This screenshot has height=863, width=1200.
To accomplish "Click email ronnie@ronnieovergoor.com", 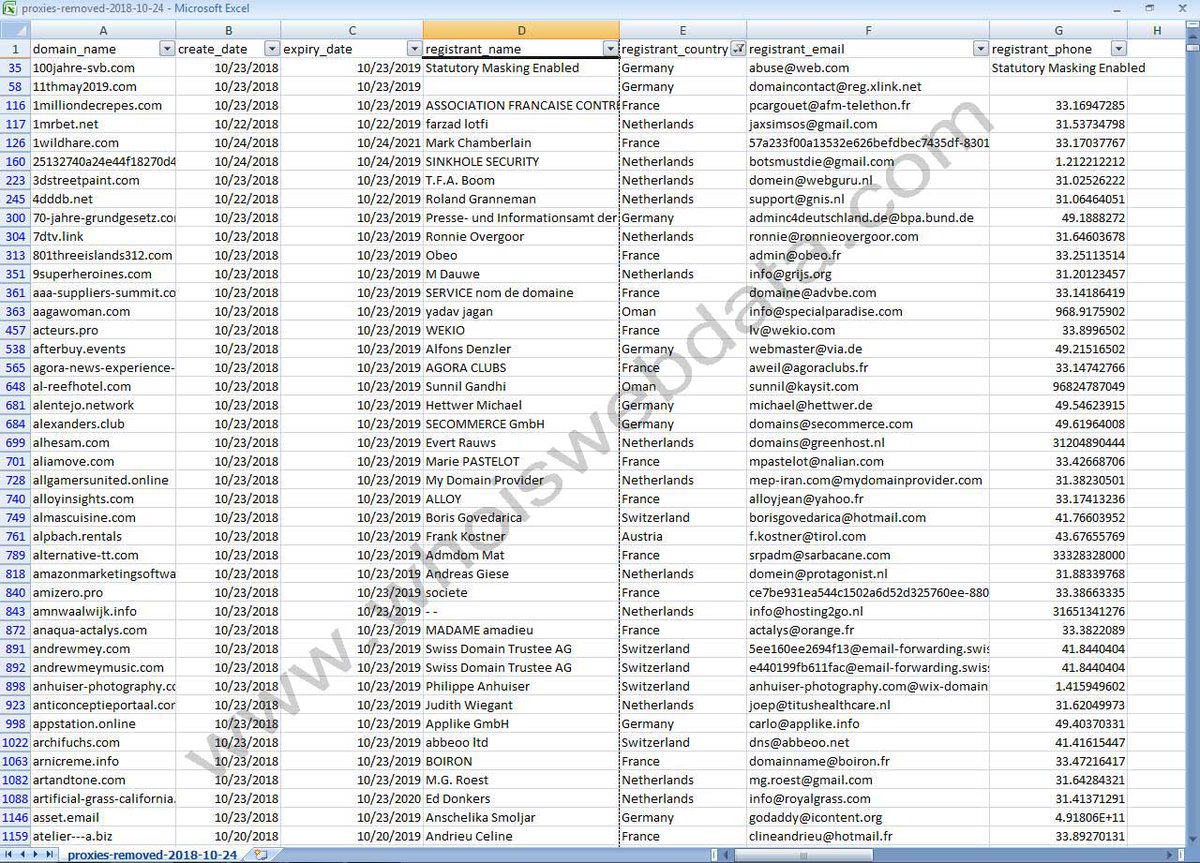I will coord(868,237).
